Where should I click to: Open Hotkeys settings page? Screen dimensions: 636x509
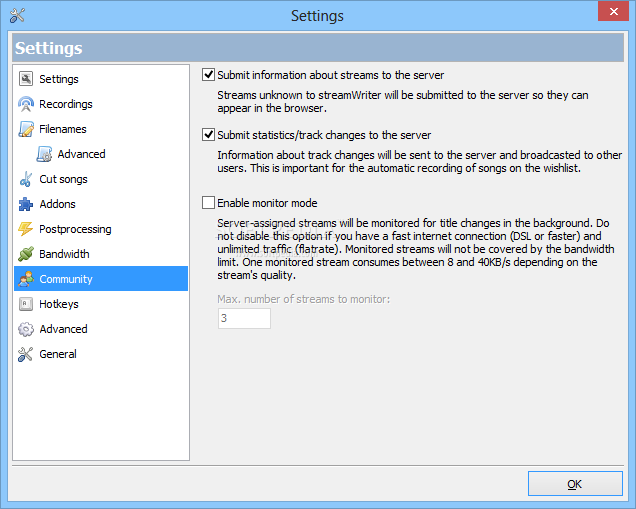point(59,304)
